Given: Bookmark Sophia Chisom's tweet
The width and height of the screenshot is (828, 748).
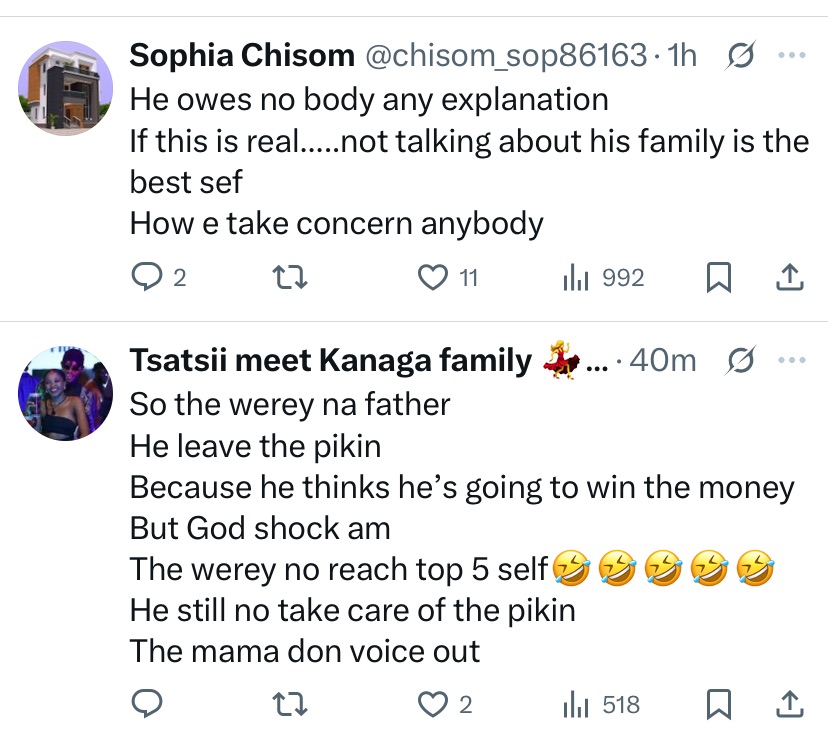Looking at the screenshot, I should pyautogui.click(x=717, y=277).
